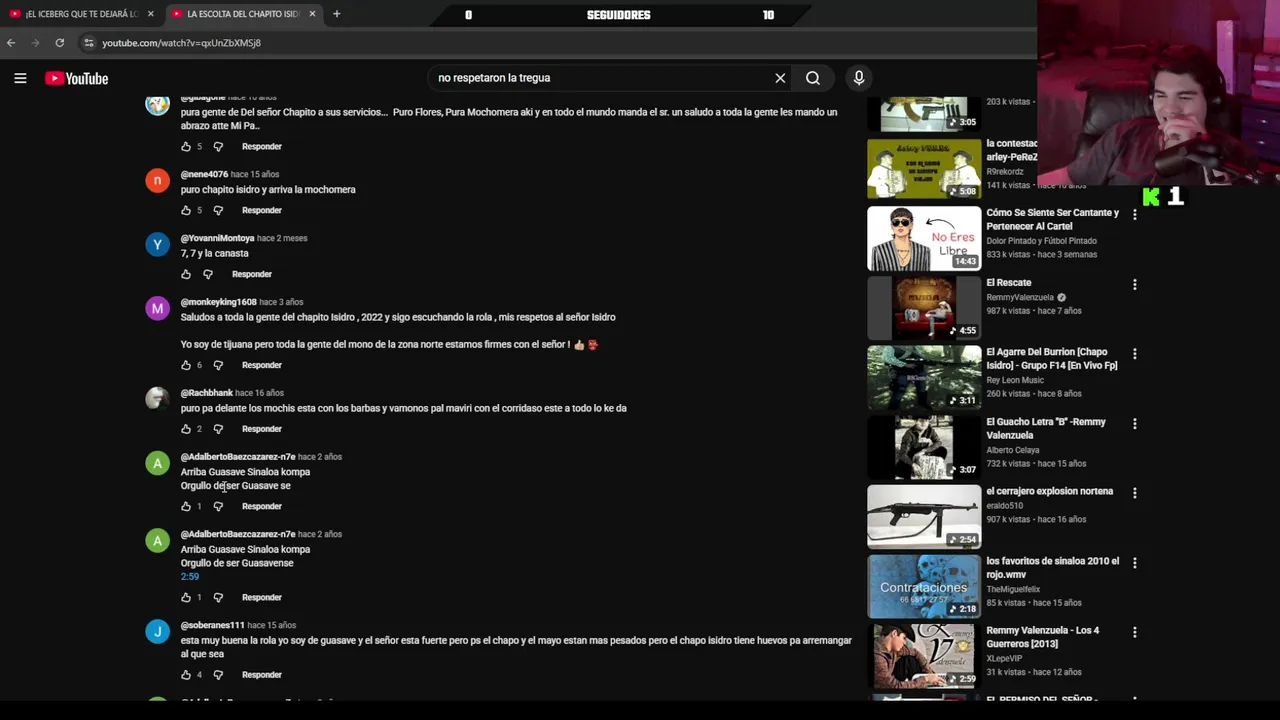1280x720 pixels.
Task: Open El Guacho Letra "B" video title
Action: tap(1046, 429)
